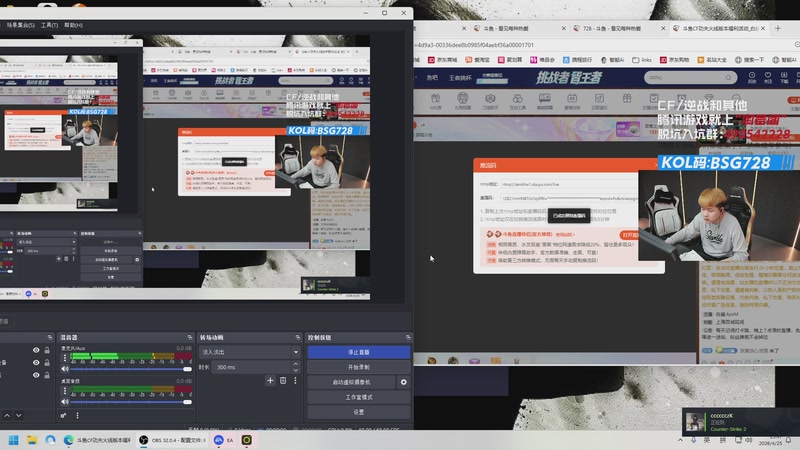
Task: Open transition three-dot properties menu
Action: [295, 381]
